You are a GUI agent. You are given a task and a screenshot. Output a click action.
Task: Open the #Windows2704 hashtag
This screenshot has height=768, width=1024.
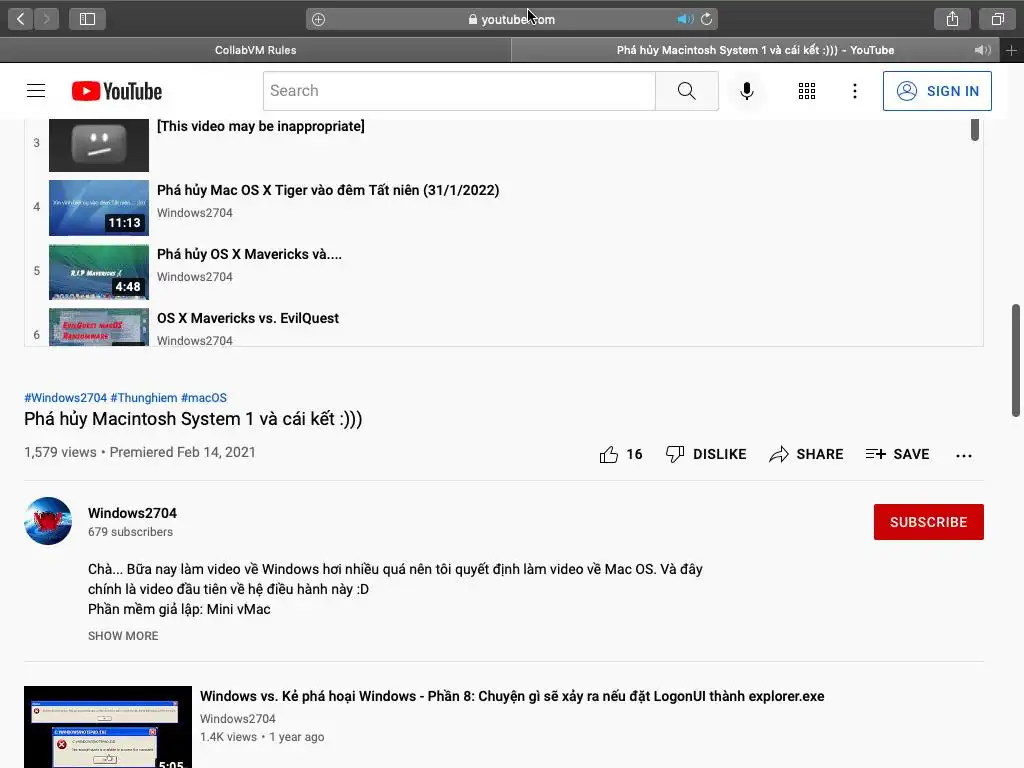coord(65,398)
